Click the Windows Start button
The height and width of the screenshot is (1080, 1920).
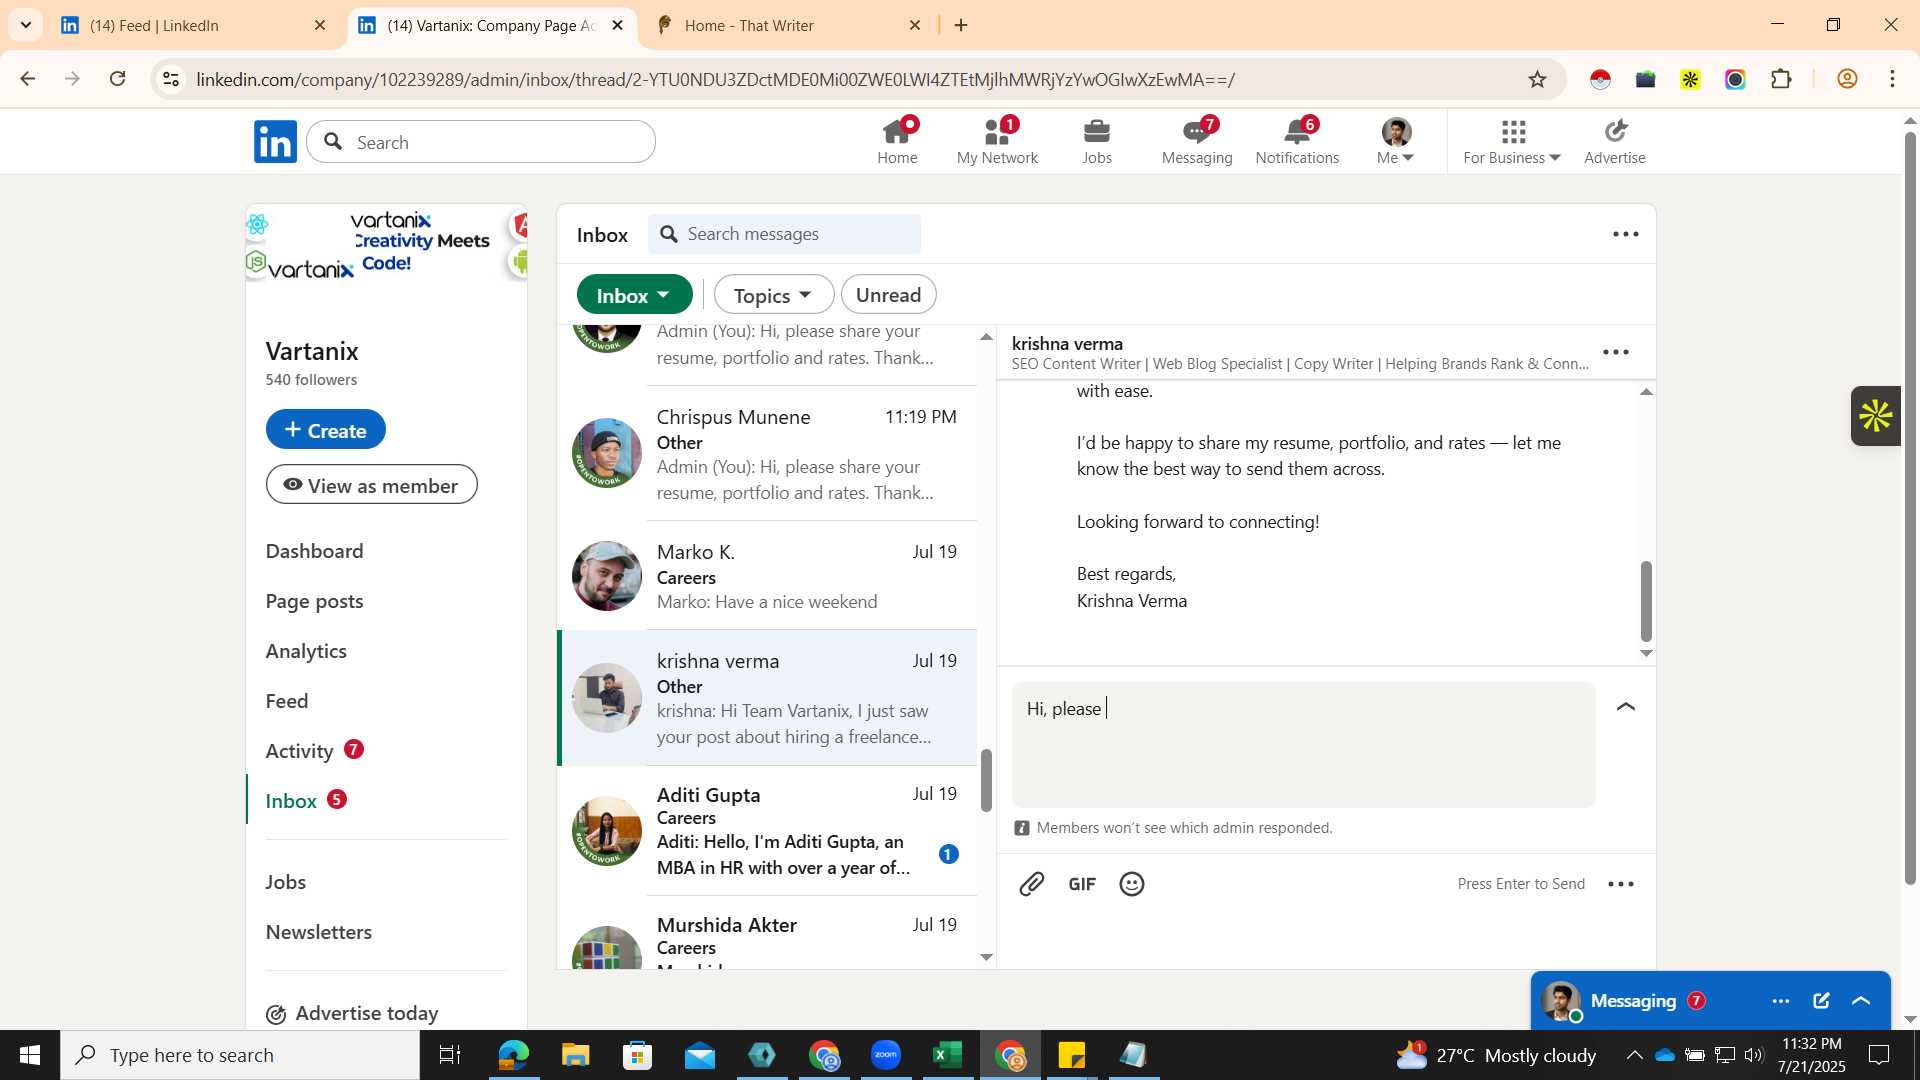[30, 1055]
